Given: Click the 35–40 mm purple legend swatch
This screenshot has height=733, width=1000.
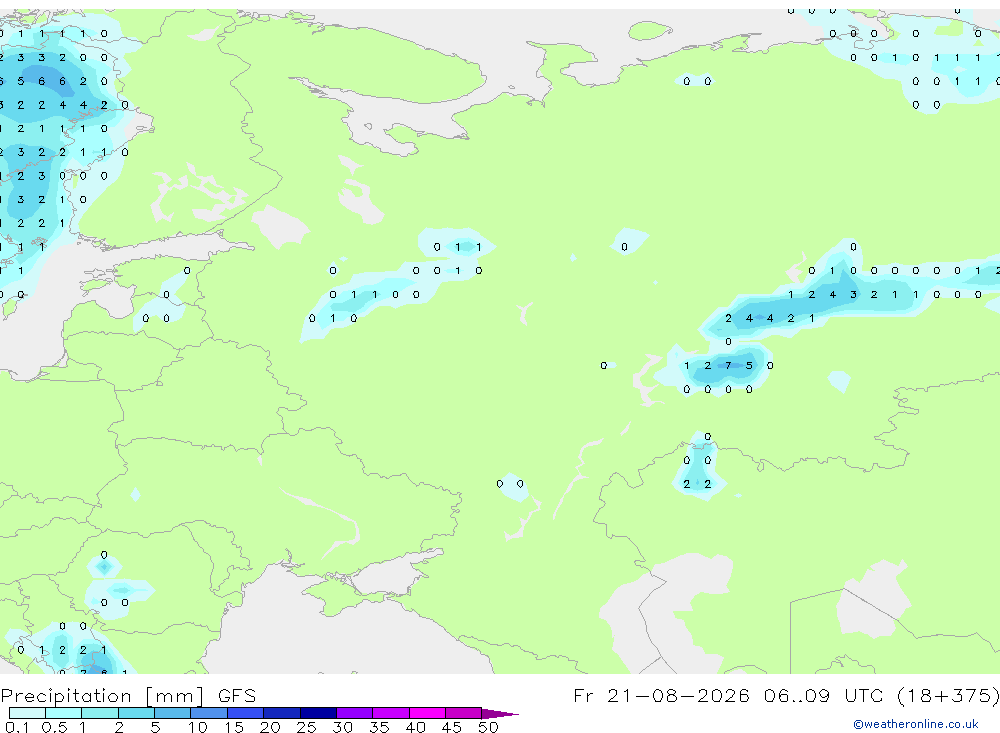Looking at the screenshot, I should pos(391,713).
